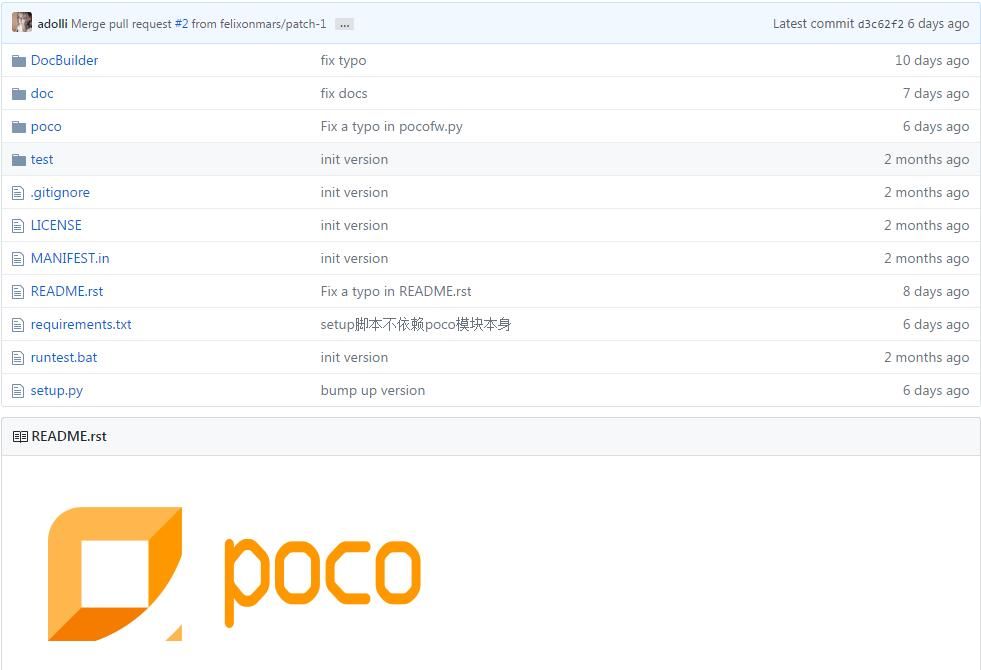This screenshot has height=670, width=981.
Task: Click the README.rst header title
Action: point(69,436)
